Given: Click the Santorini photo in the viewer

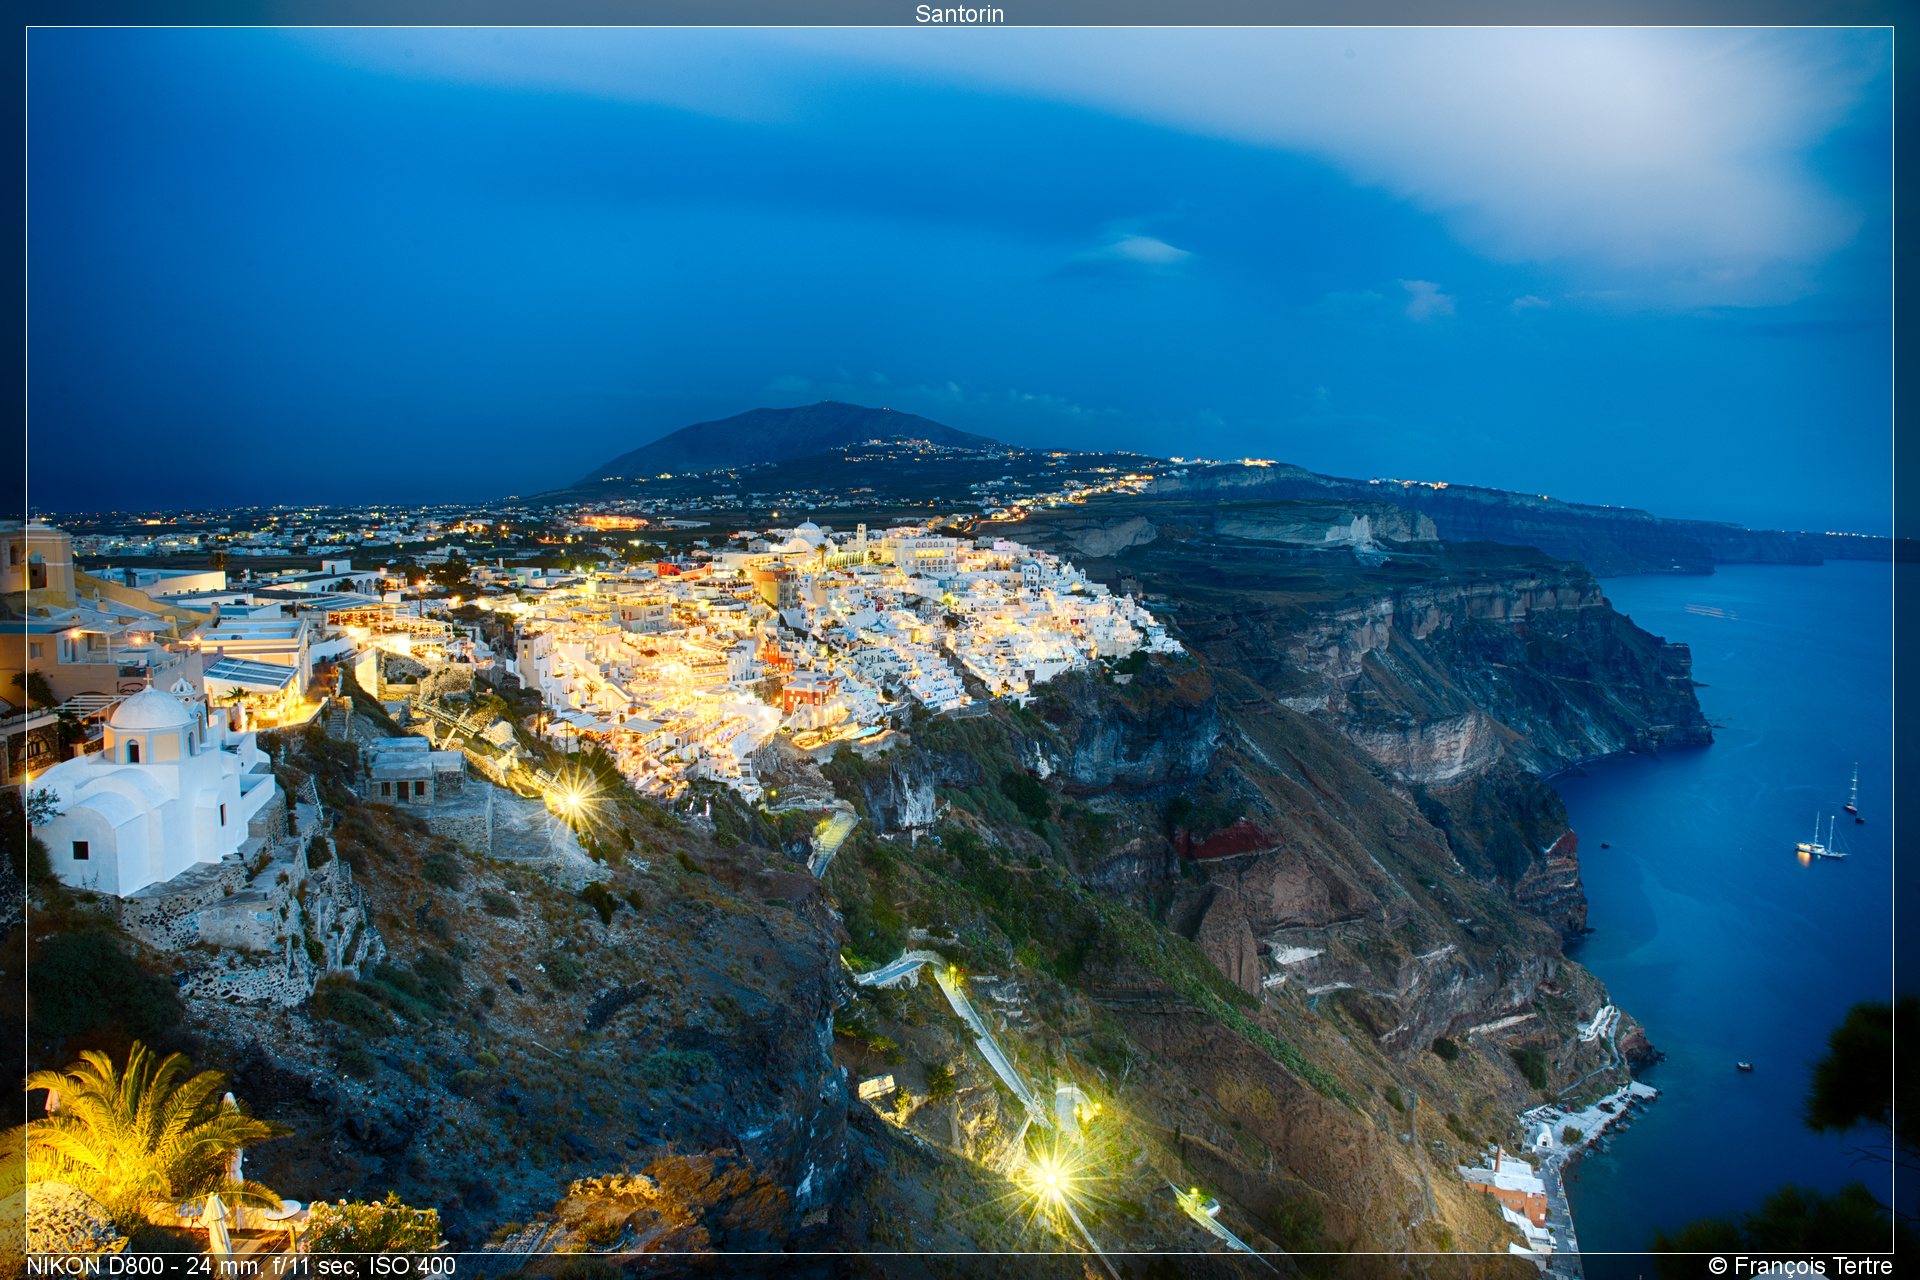Looking at the screenshot, I should click(960, 640).
